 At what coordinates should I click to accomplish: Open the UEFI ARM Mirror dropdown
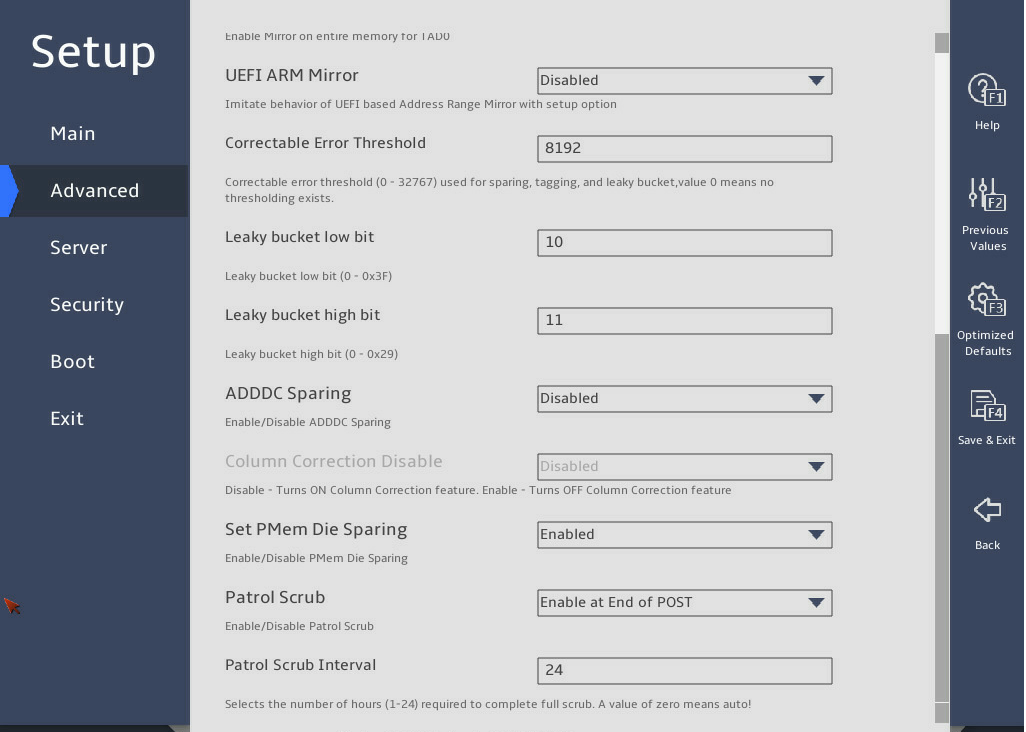(684, 80)
